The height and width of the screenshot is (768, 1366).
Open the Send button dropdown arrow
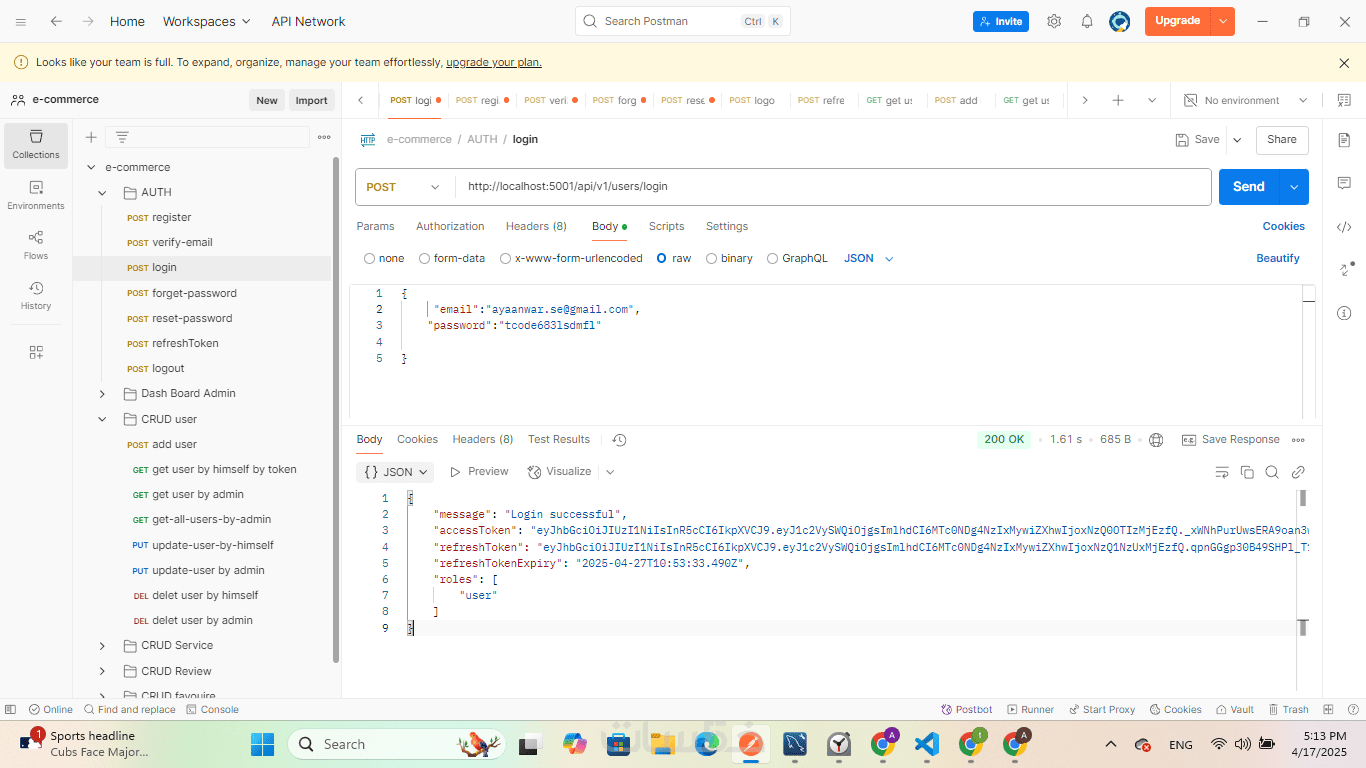click(x=1294, y=187)
